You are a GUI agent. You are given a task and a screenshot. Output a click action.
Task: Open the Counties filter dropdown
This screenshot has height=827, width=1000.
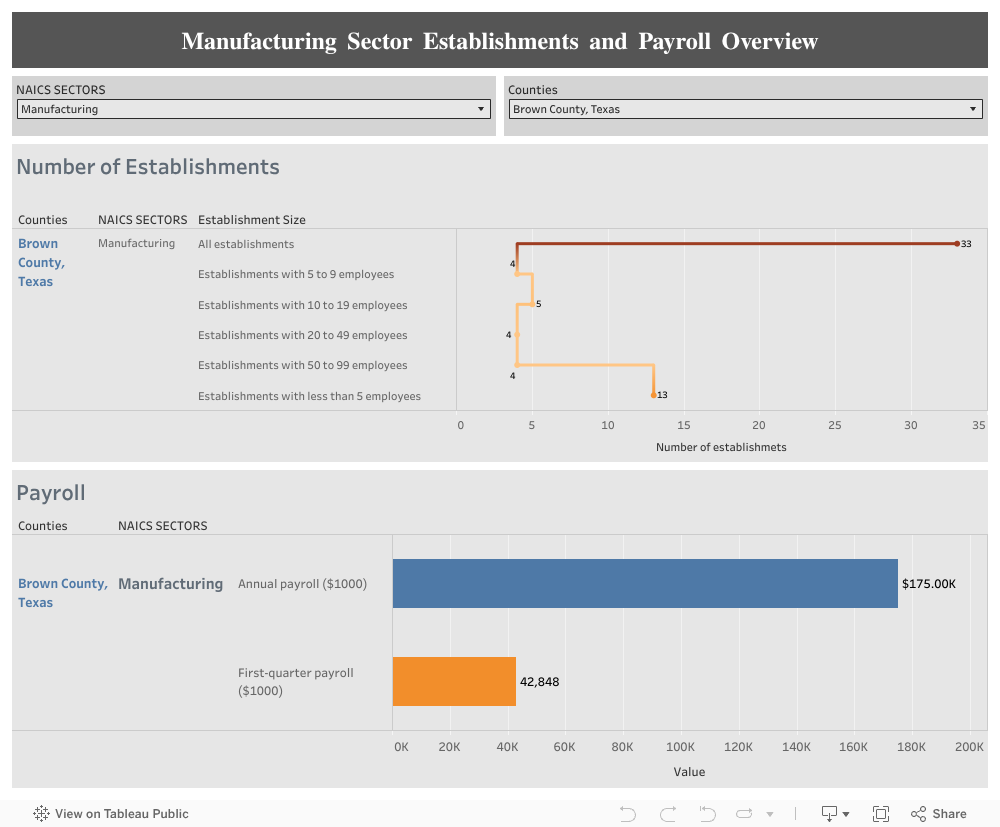pos(971,109)
